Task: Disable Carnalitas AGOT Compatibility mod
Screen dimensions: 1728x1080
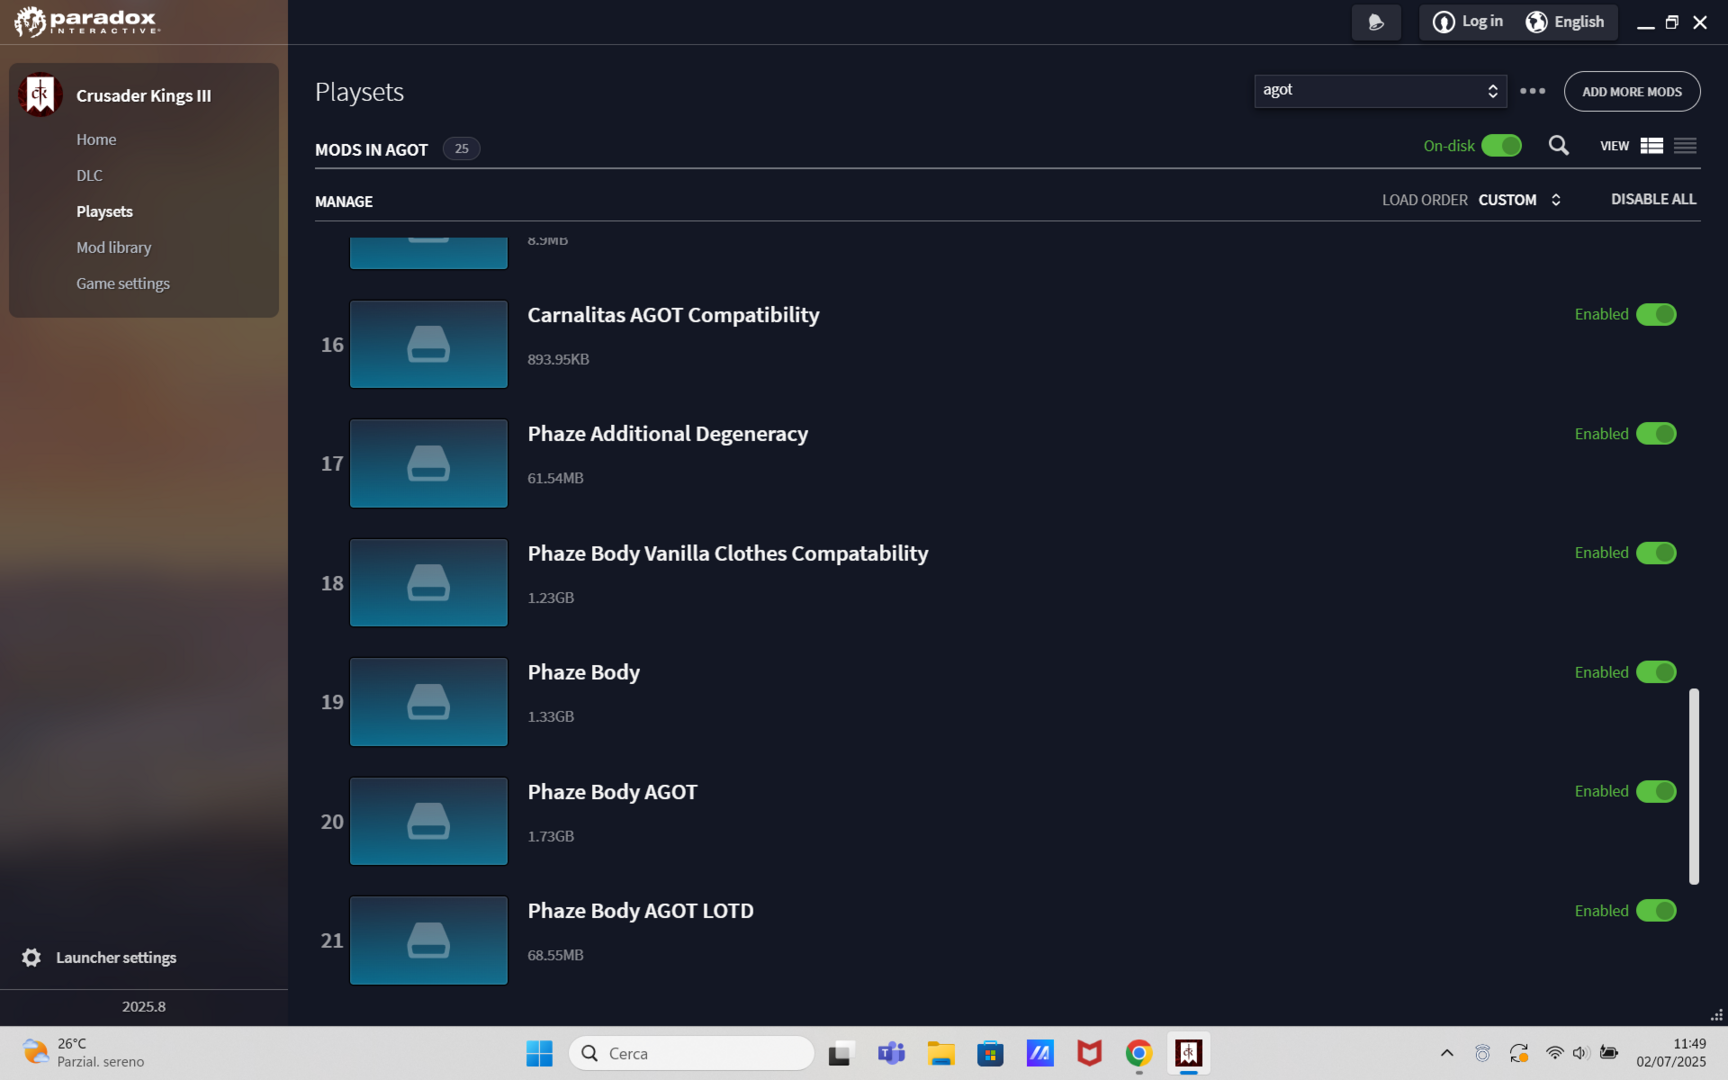Action: click(x=1656, y=314)
